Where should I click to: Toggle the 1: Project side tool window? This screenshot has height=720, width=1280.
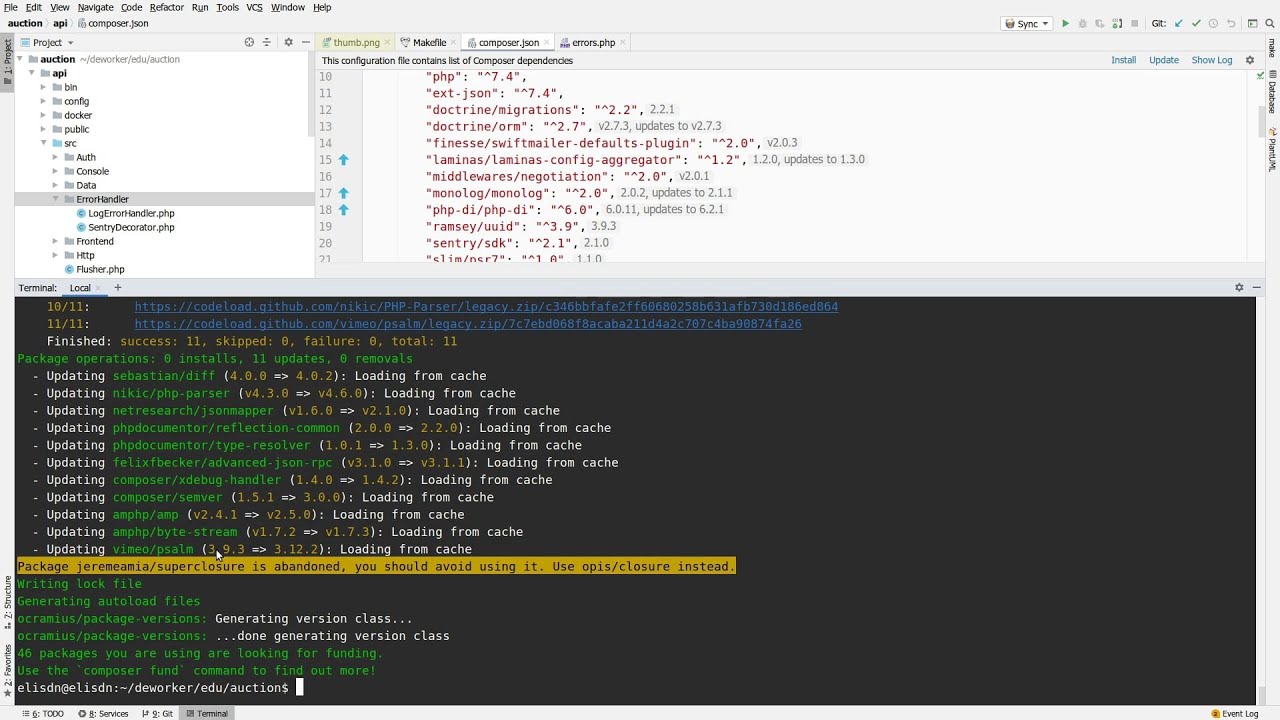point(7,64)
